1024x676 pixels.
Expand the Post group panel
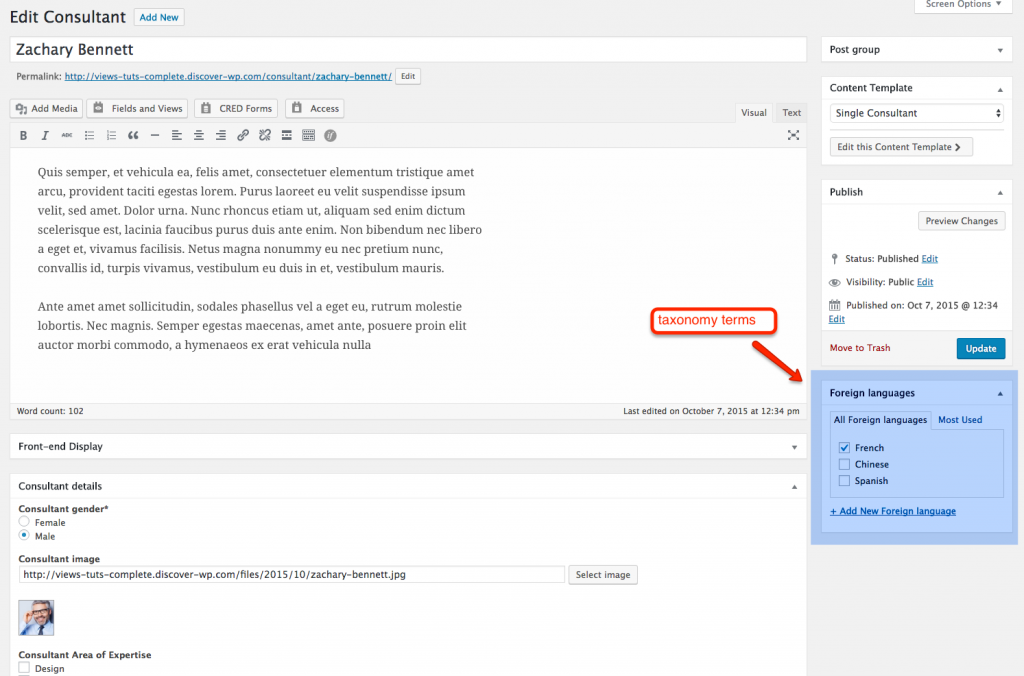(x=917, y=49)
